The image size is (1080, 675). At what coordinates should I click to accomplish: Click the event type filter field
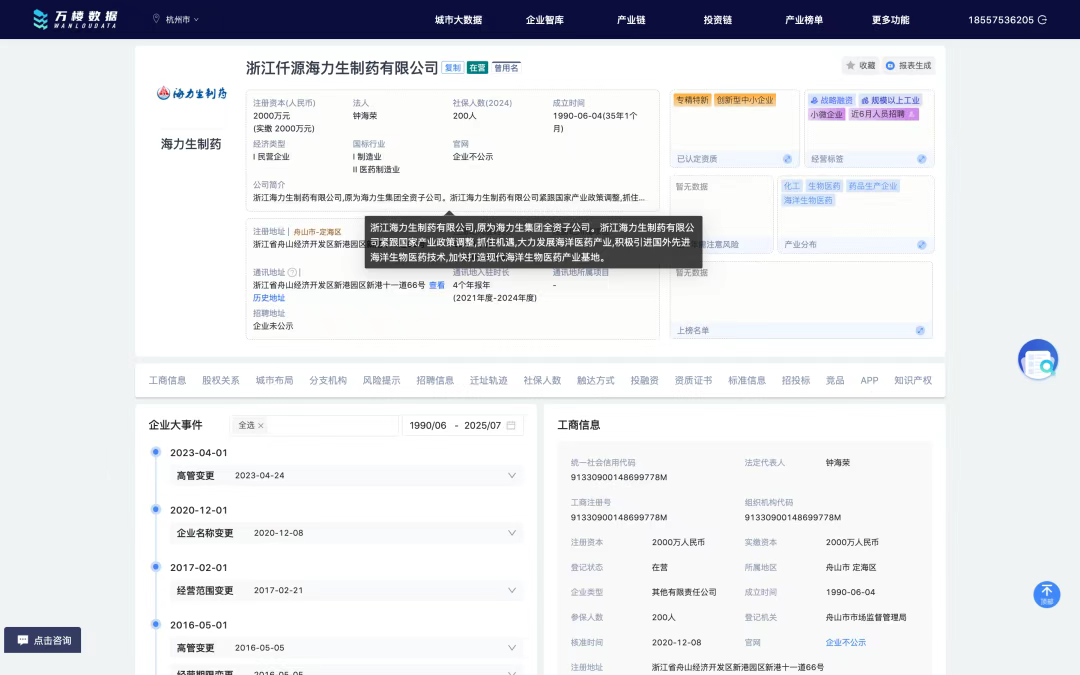click(315, 426)
